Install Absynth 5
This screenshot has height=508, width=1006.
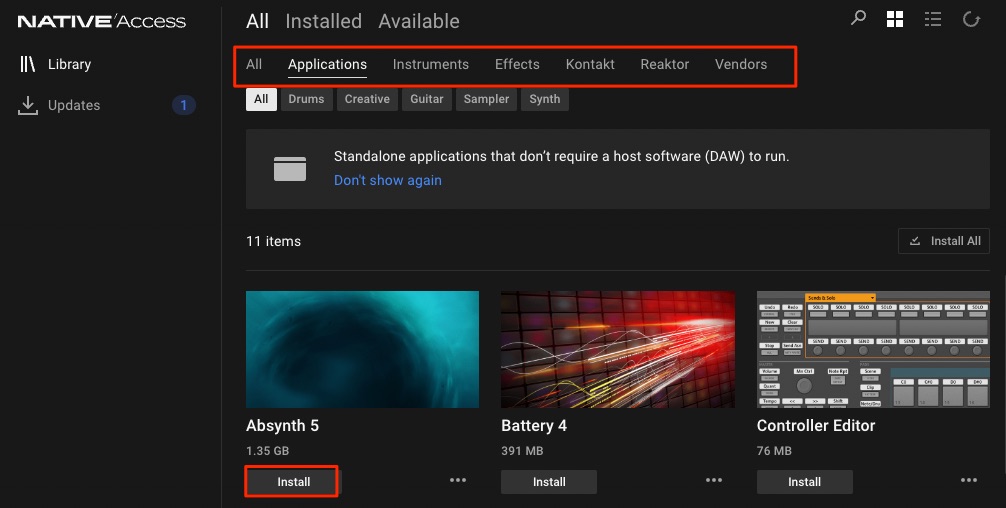click(x=293, y=482)
